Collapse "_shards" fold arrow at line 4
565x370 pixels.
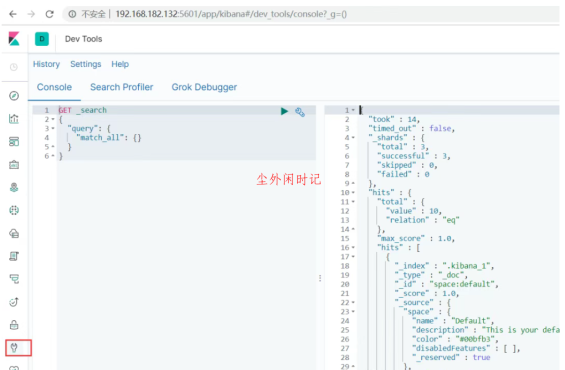tap(353, 138)
